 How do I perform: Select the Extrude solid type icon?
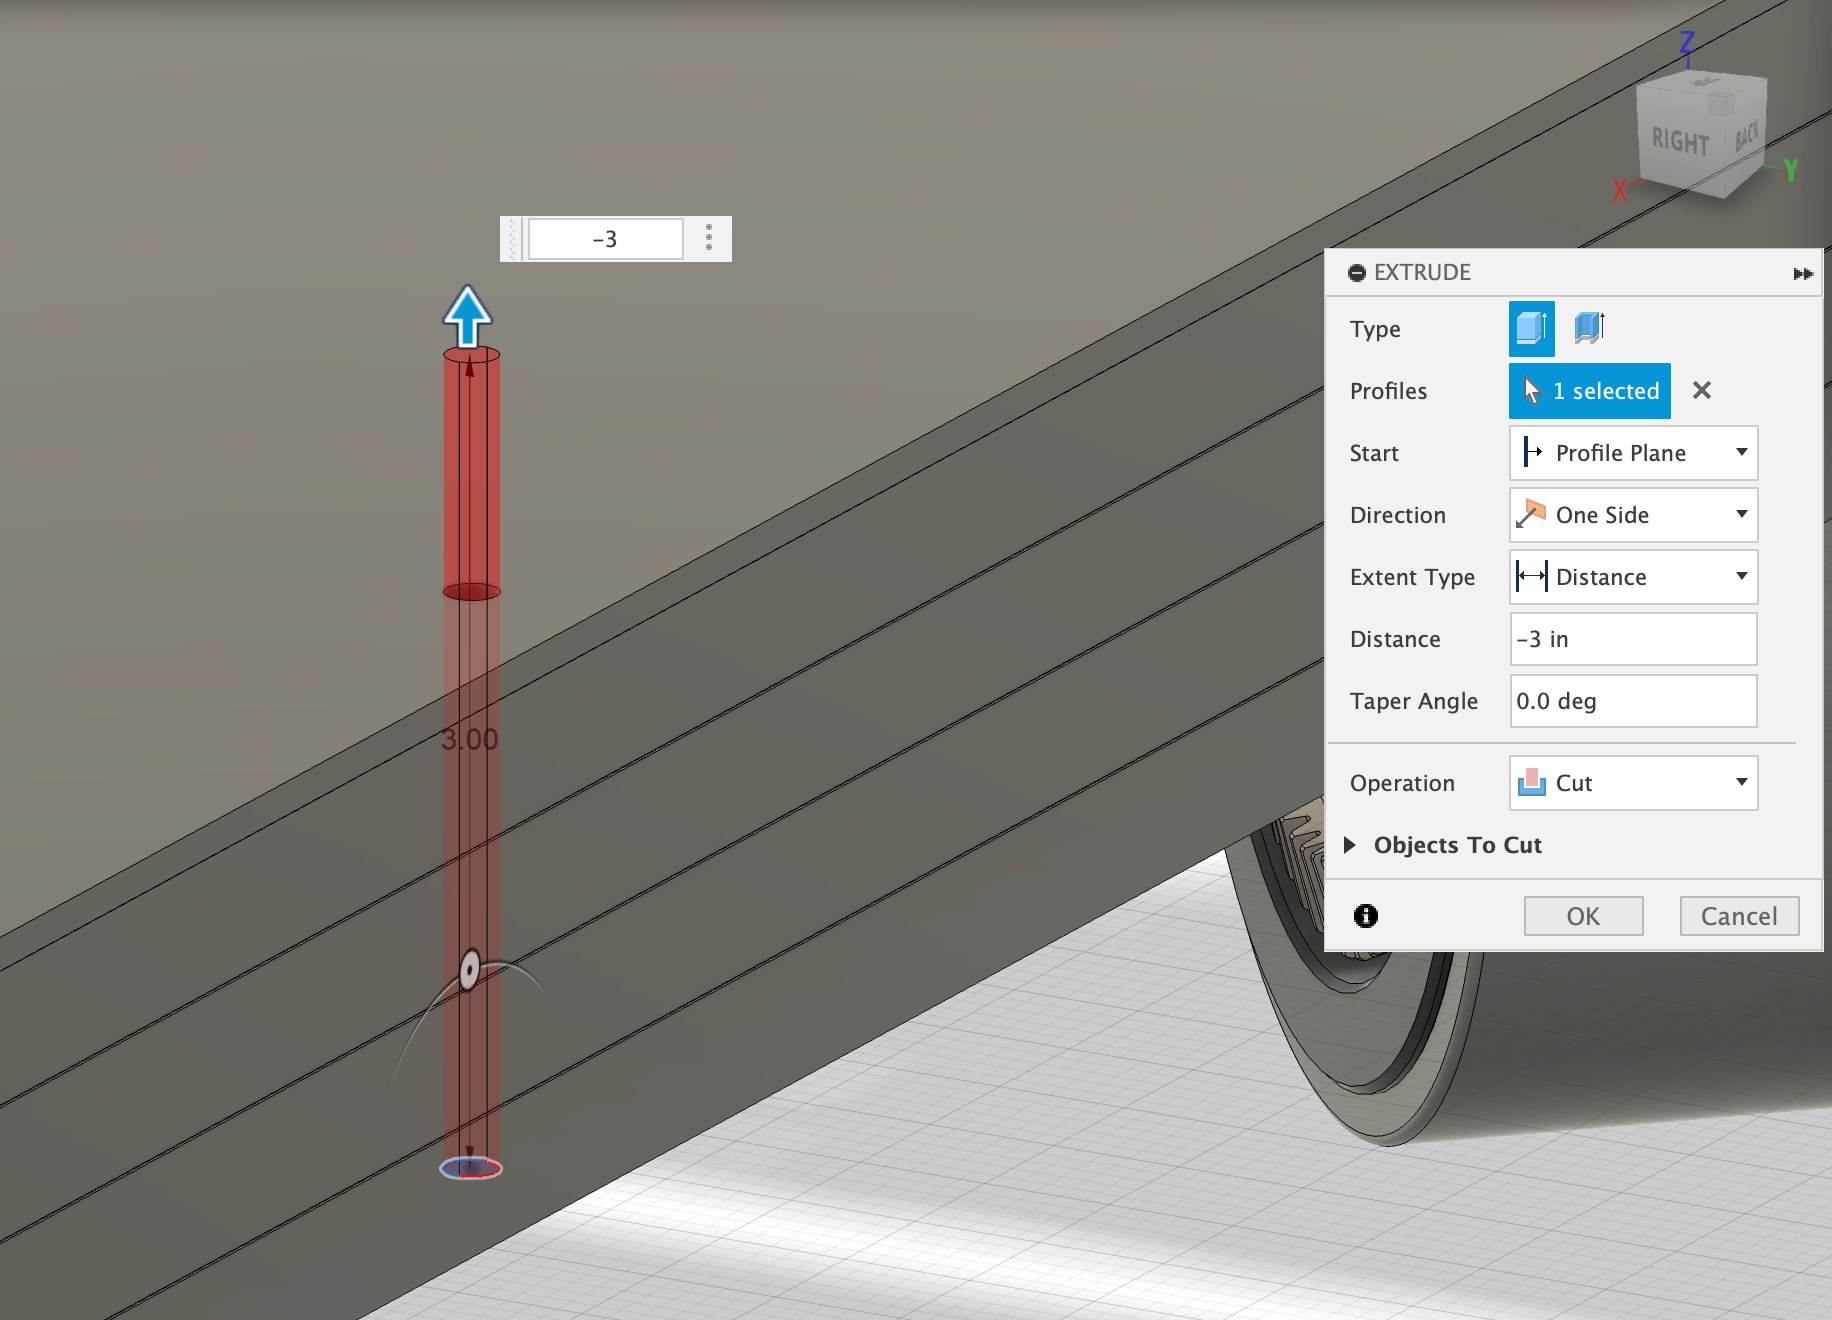[x=1531, y=328]
